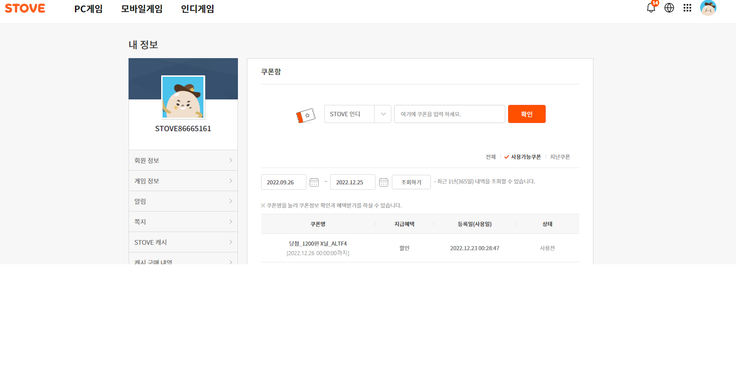
Task: Select the 사용가능쿠폰 filter
Action: 522,157
